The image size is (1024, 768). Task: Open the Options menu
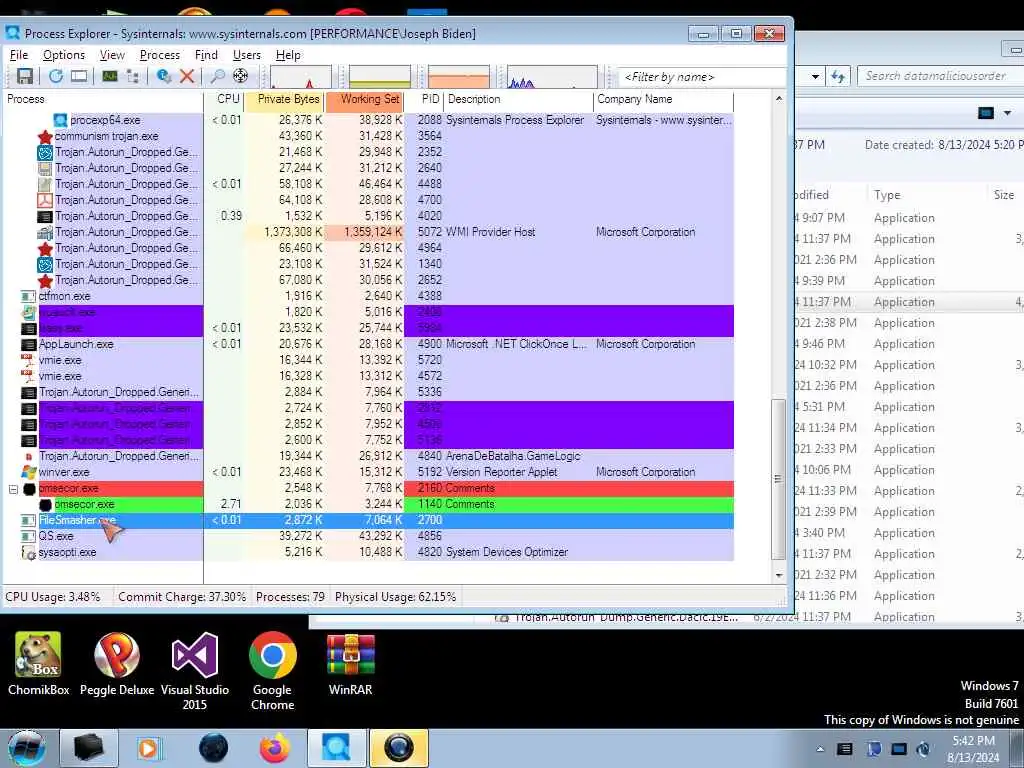coord(64,55)
